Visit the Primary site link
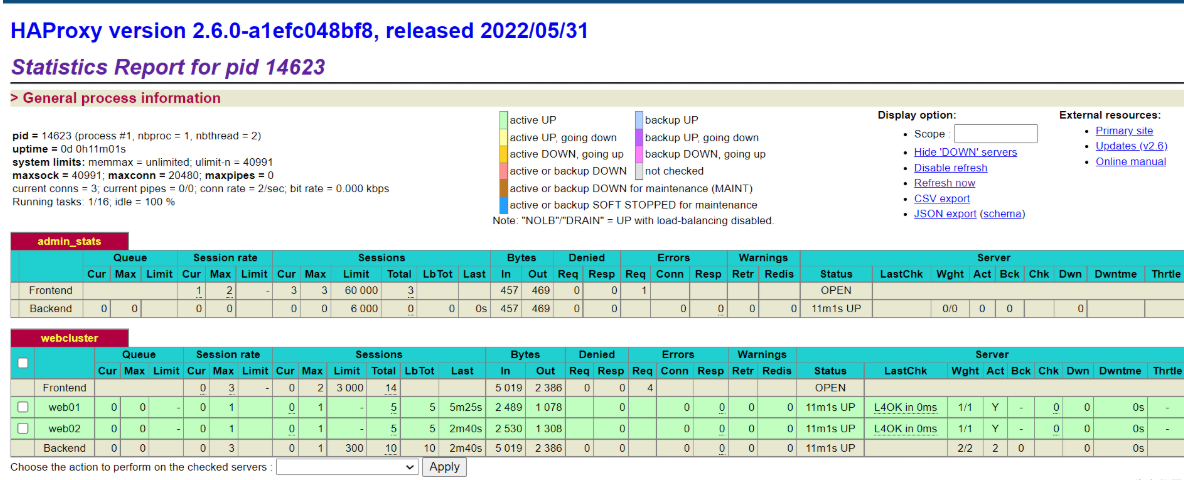The image size is (1184, 480). tap(1124, 131)
